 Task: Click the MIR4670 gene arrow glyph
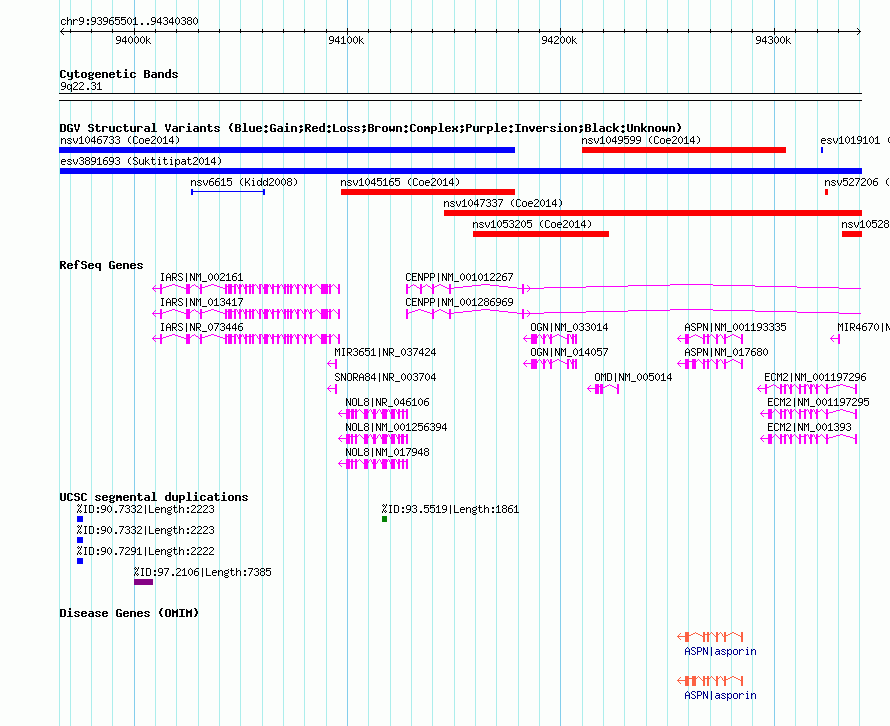pyautogui.click(x=835, y=339)
